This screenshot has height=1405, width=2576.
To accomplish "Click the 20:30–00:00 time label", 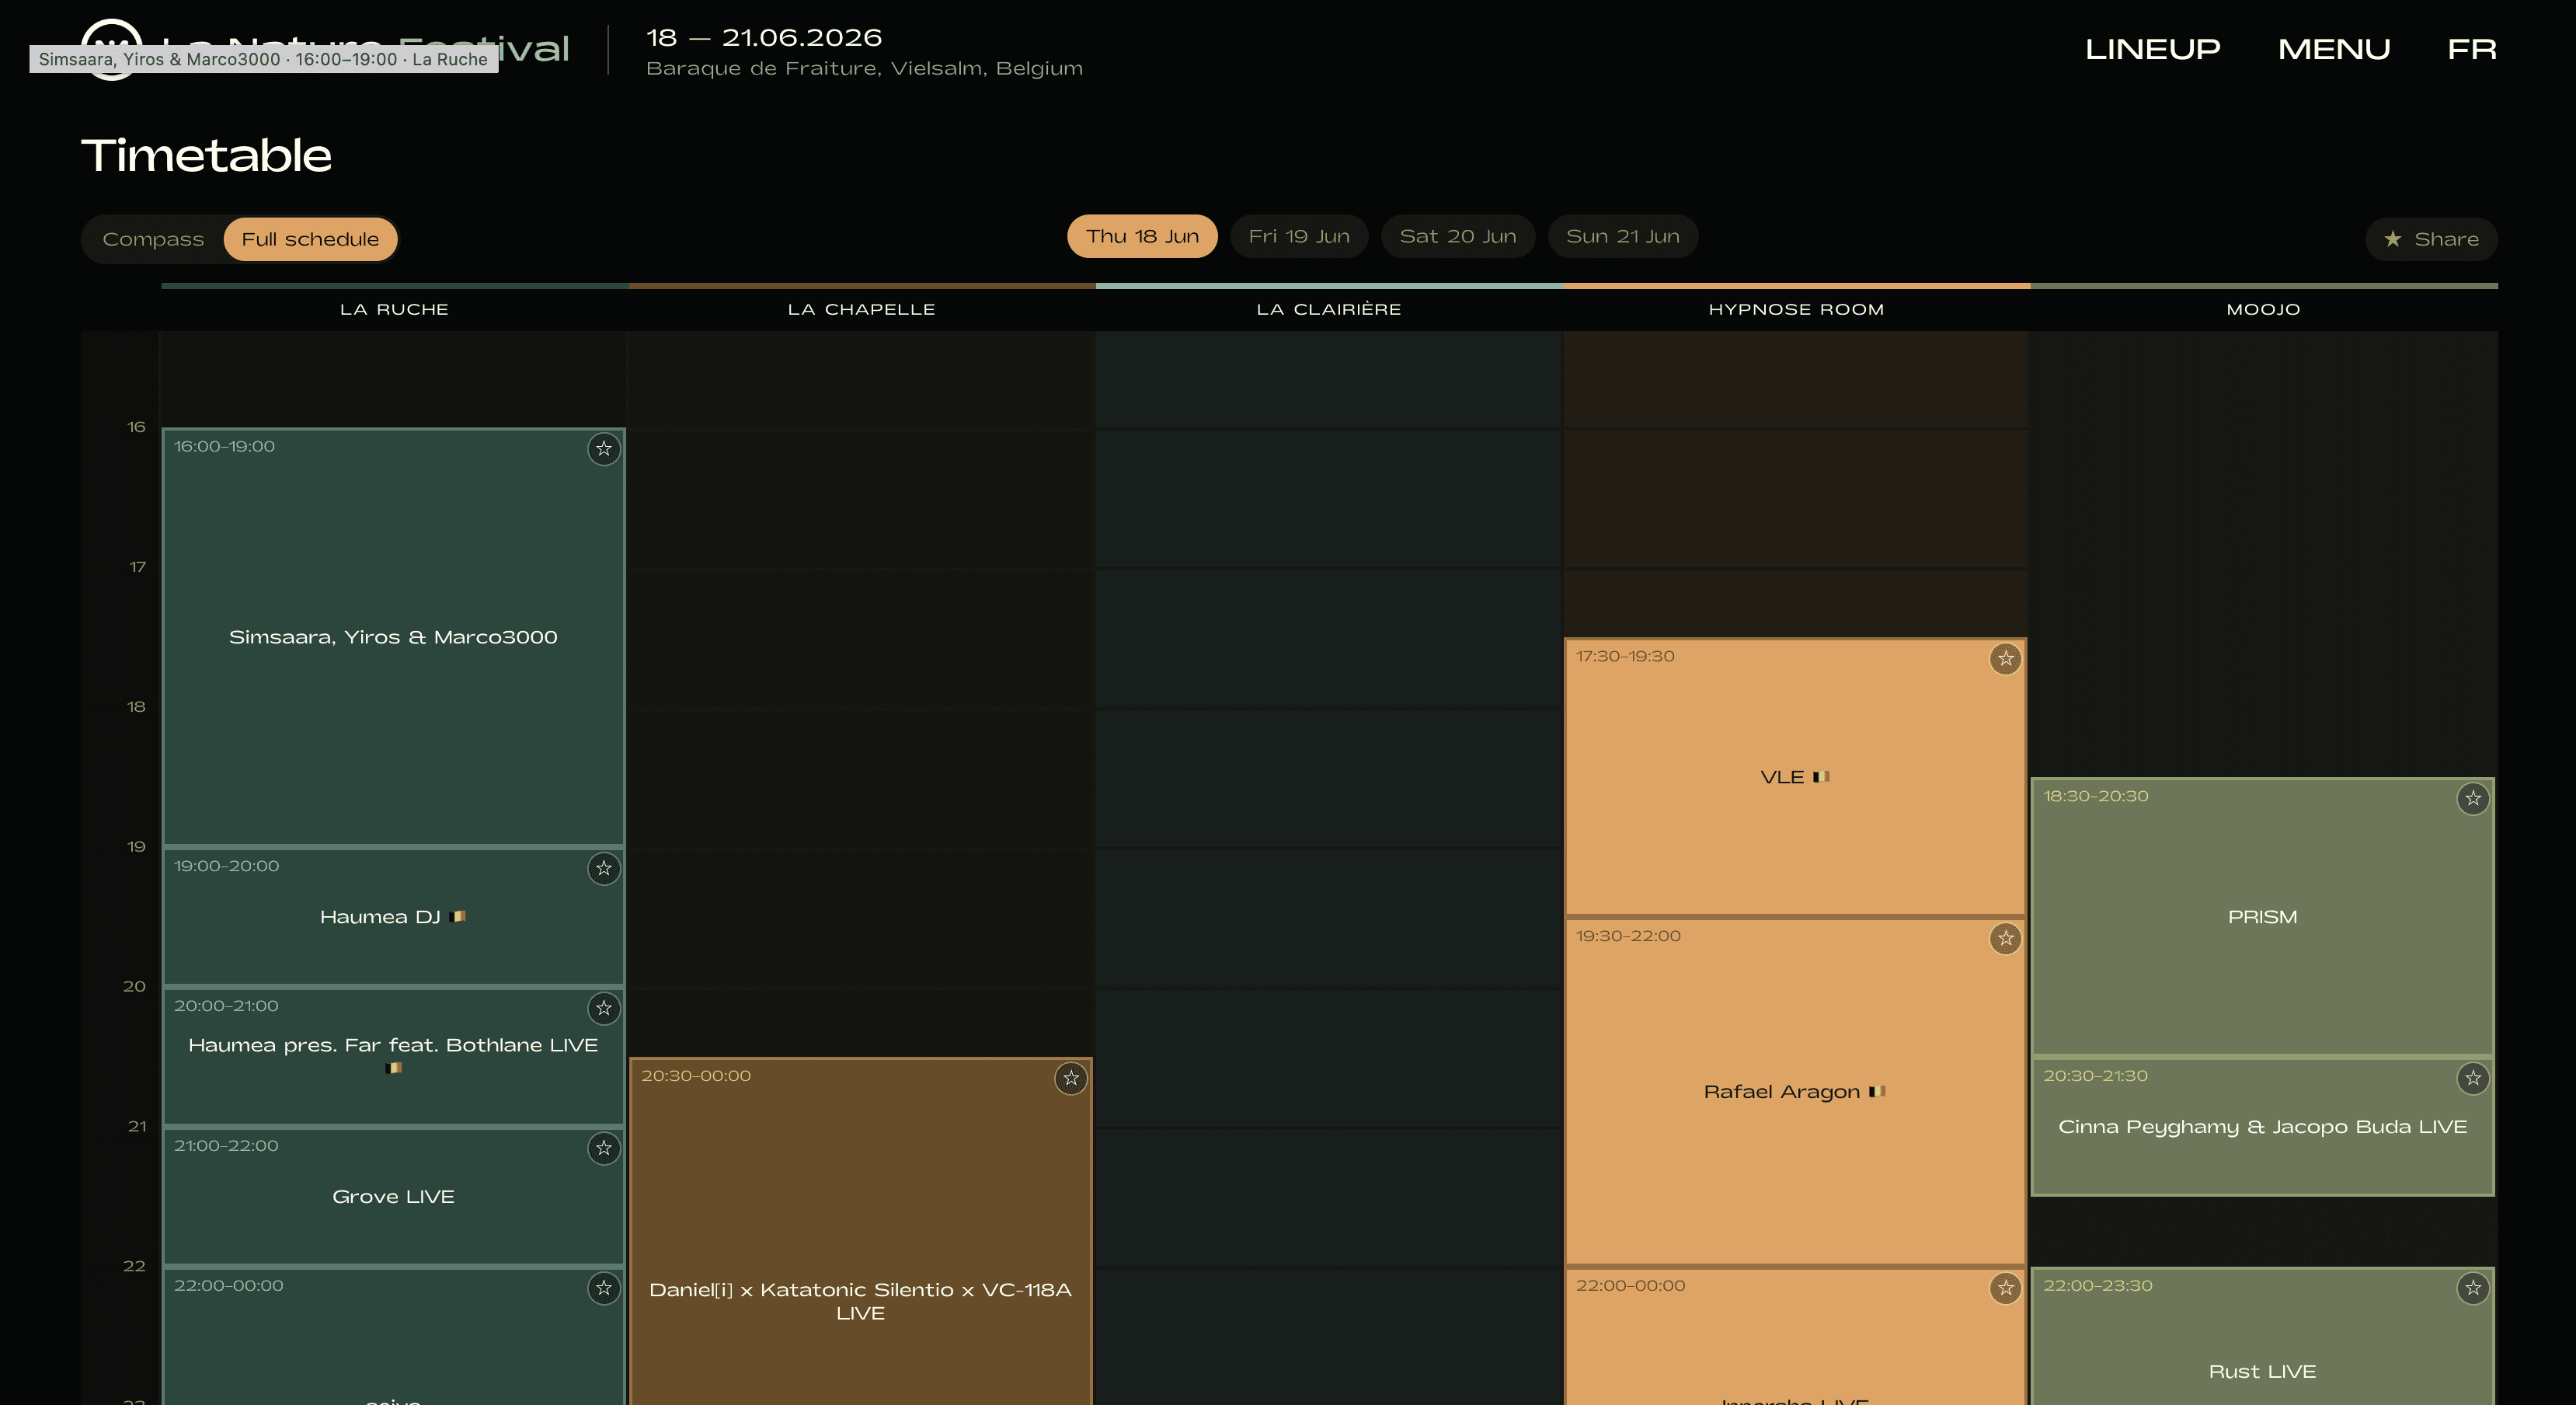I will [x=696, y=1077].
